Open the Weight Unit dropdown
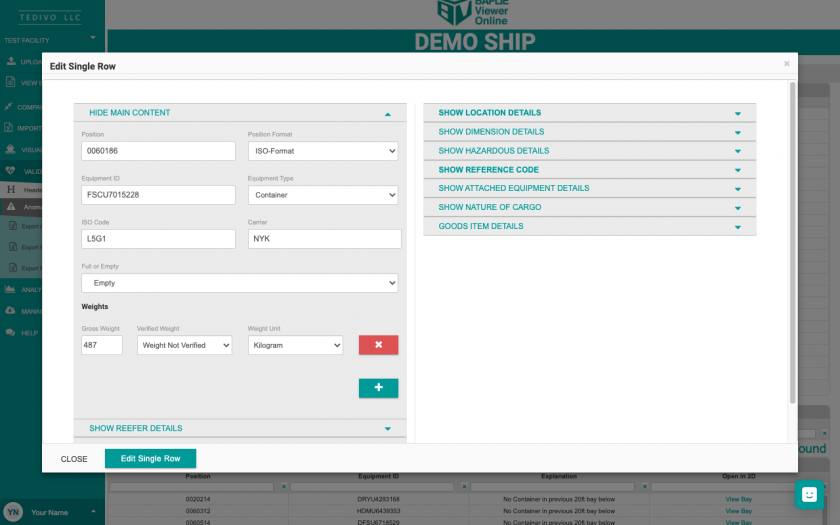 pos(295,345)
